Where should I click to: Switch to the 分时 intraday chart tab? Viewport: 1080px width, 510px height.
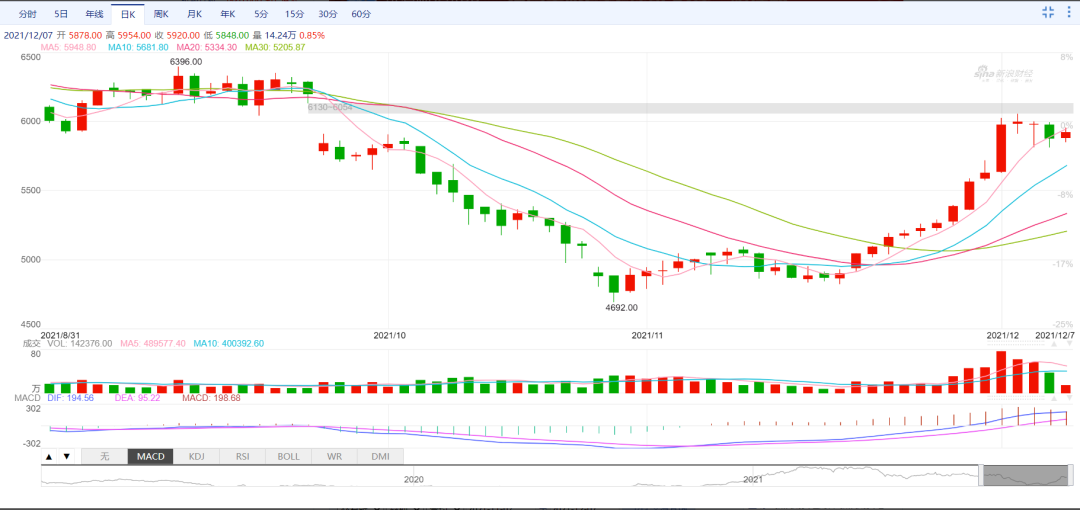click(x=28, y=14)
